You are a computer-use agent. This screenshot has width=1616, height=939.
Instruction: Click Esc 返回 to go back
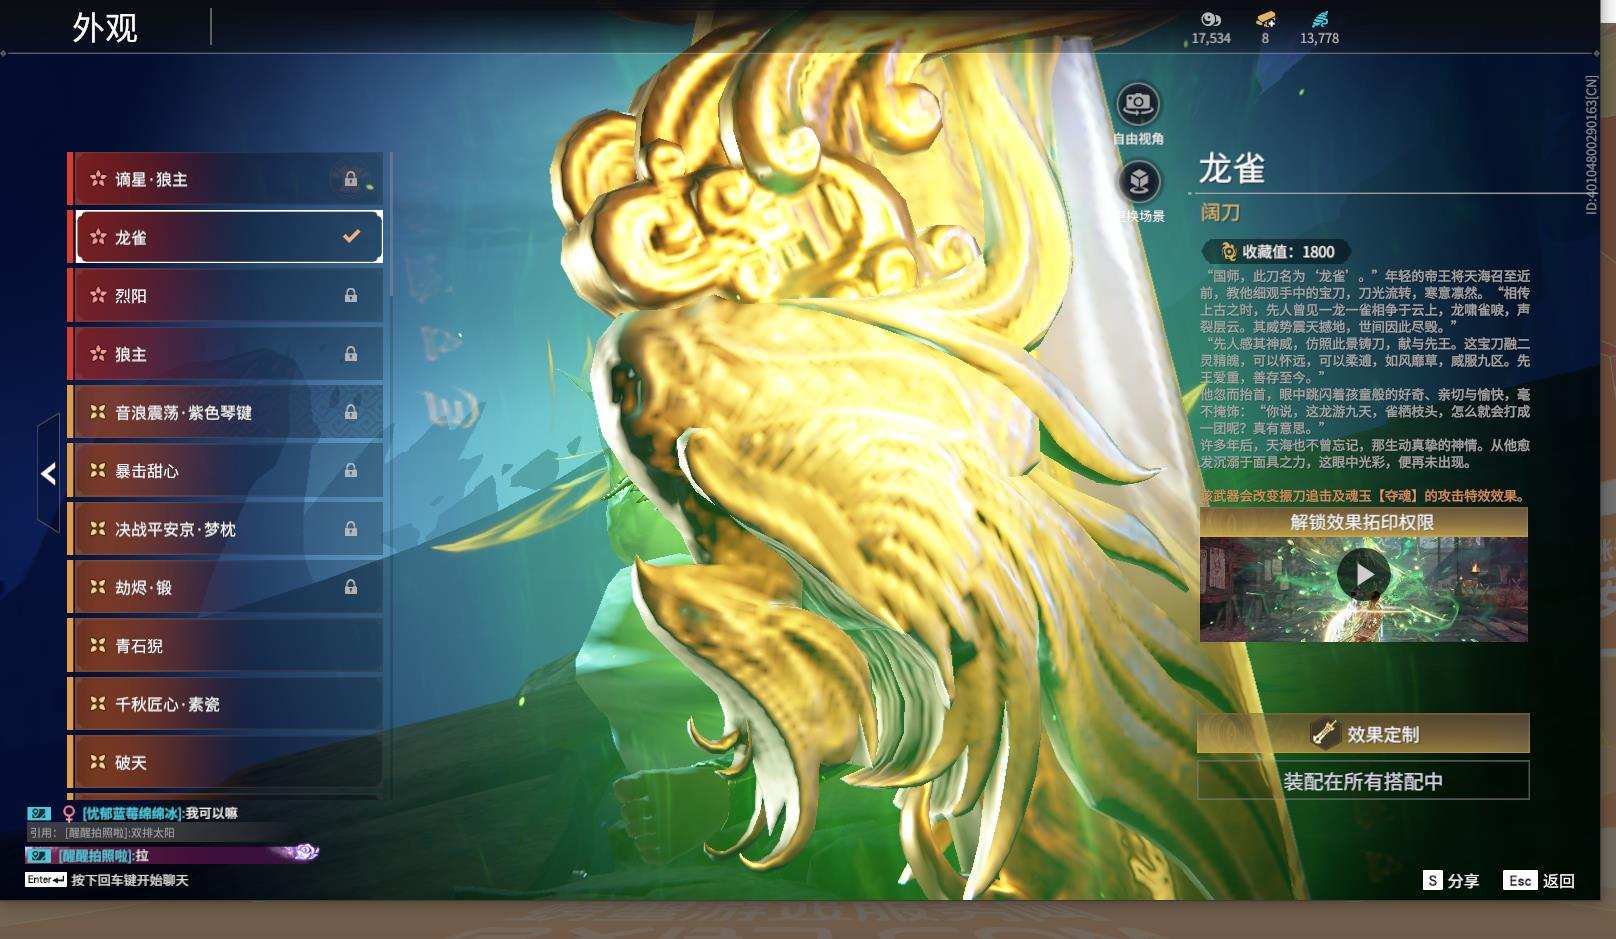1540,880
